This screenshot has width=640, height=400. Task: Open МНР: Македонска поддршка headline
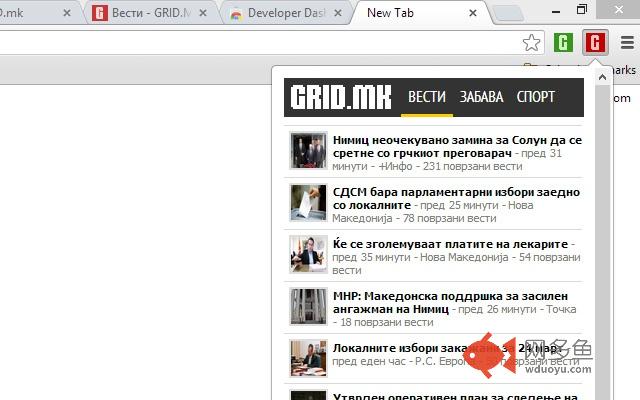point(450,302)
